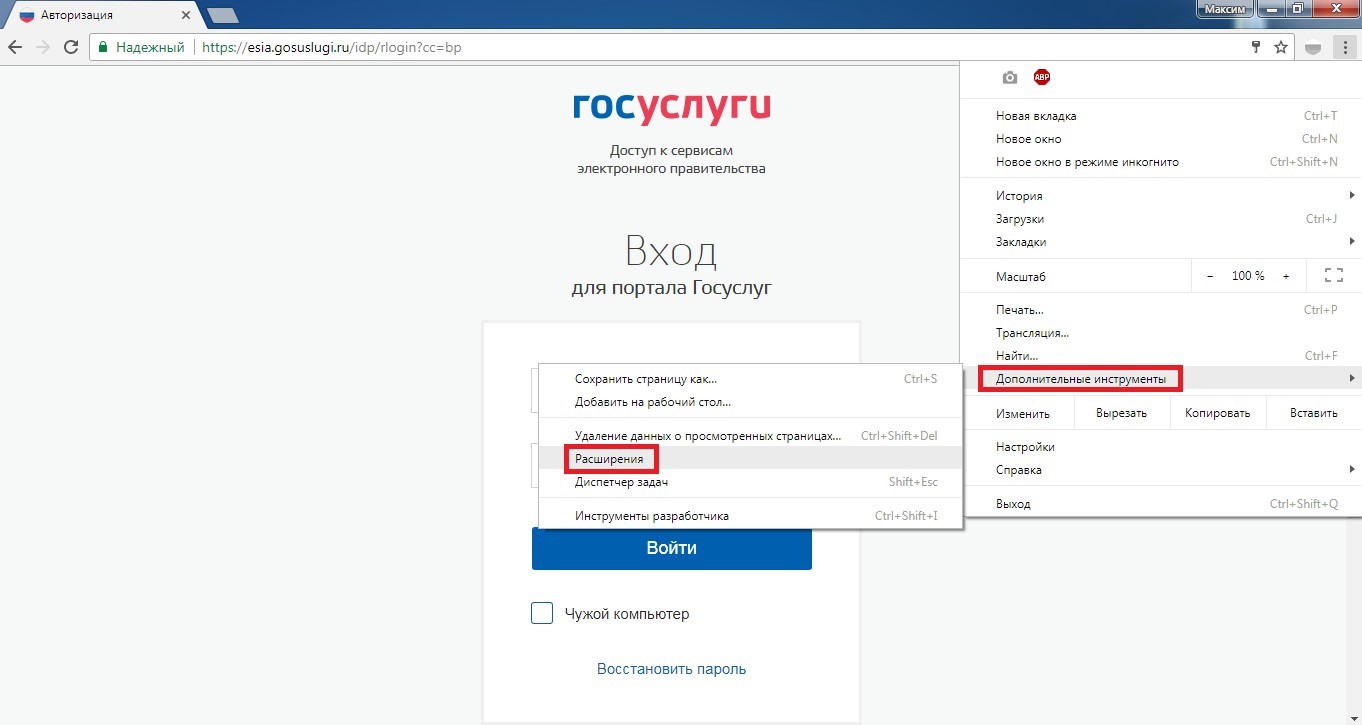Image resolution: width=1362 pixels, height=725 pixels.
Task: Select Печать... menu item
Action: click(x=1160, y=310)
